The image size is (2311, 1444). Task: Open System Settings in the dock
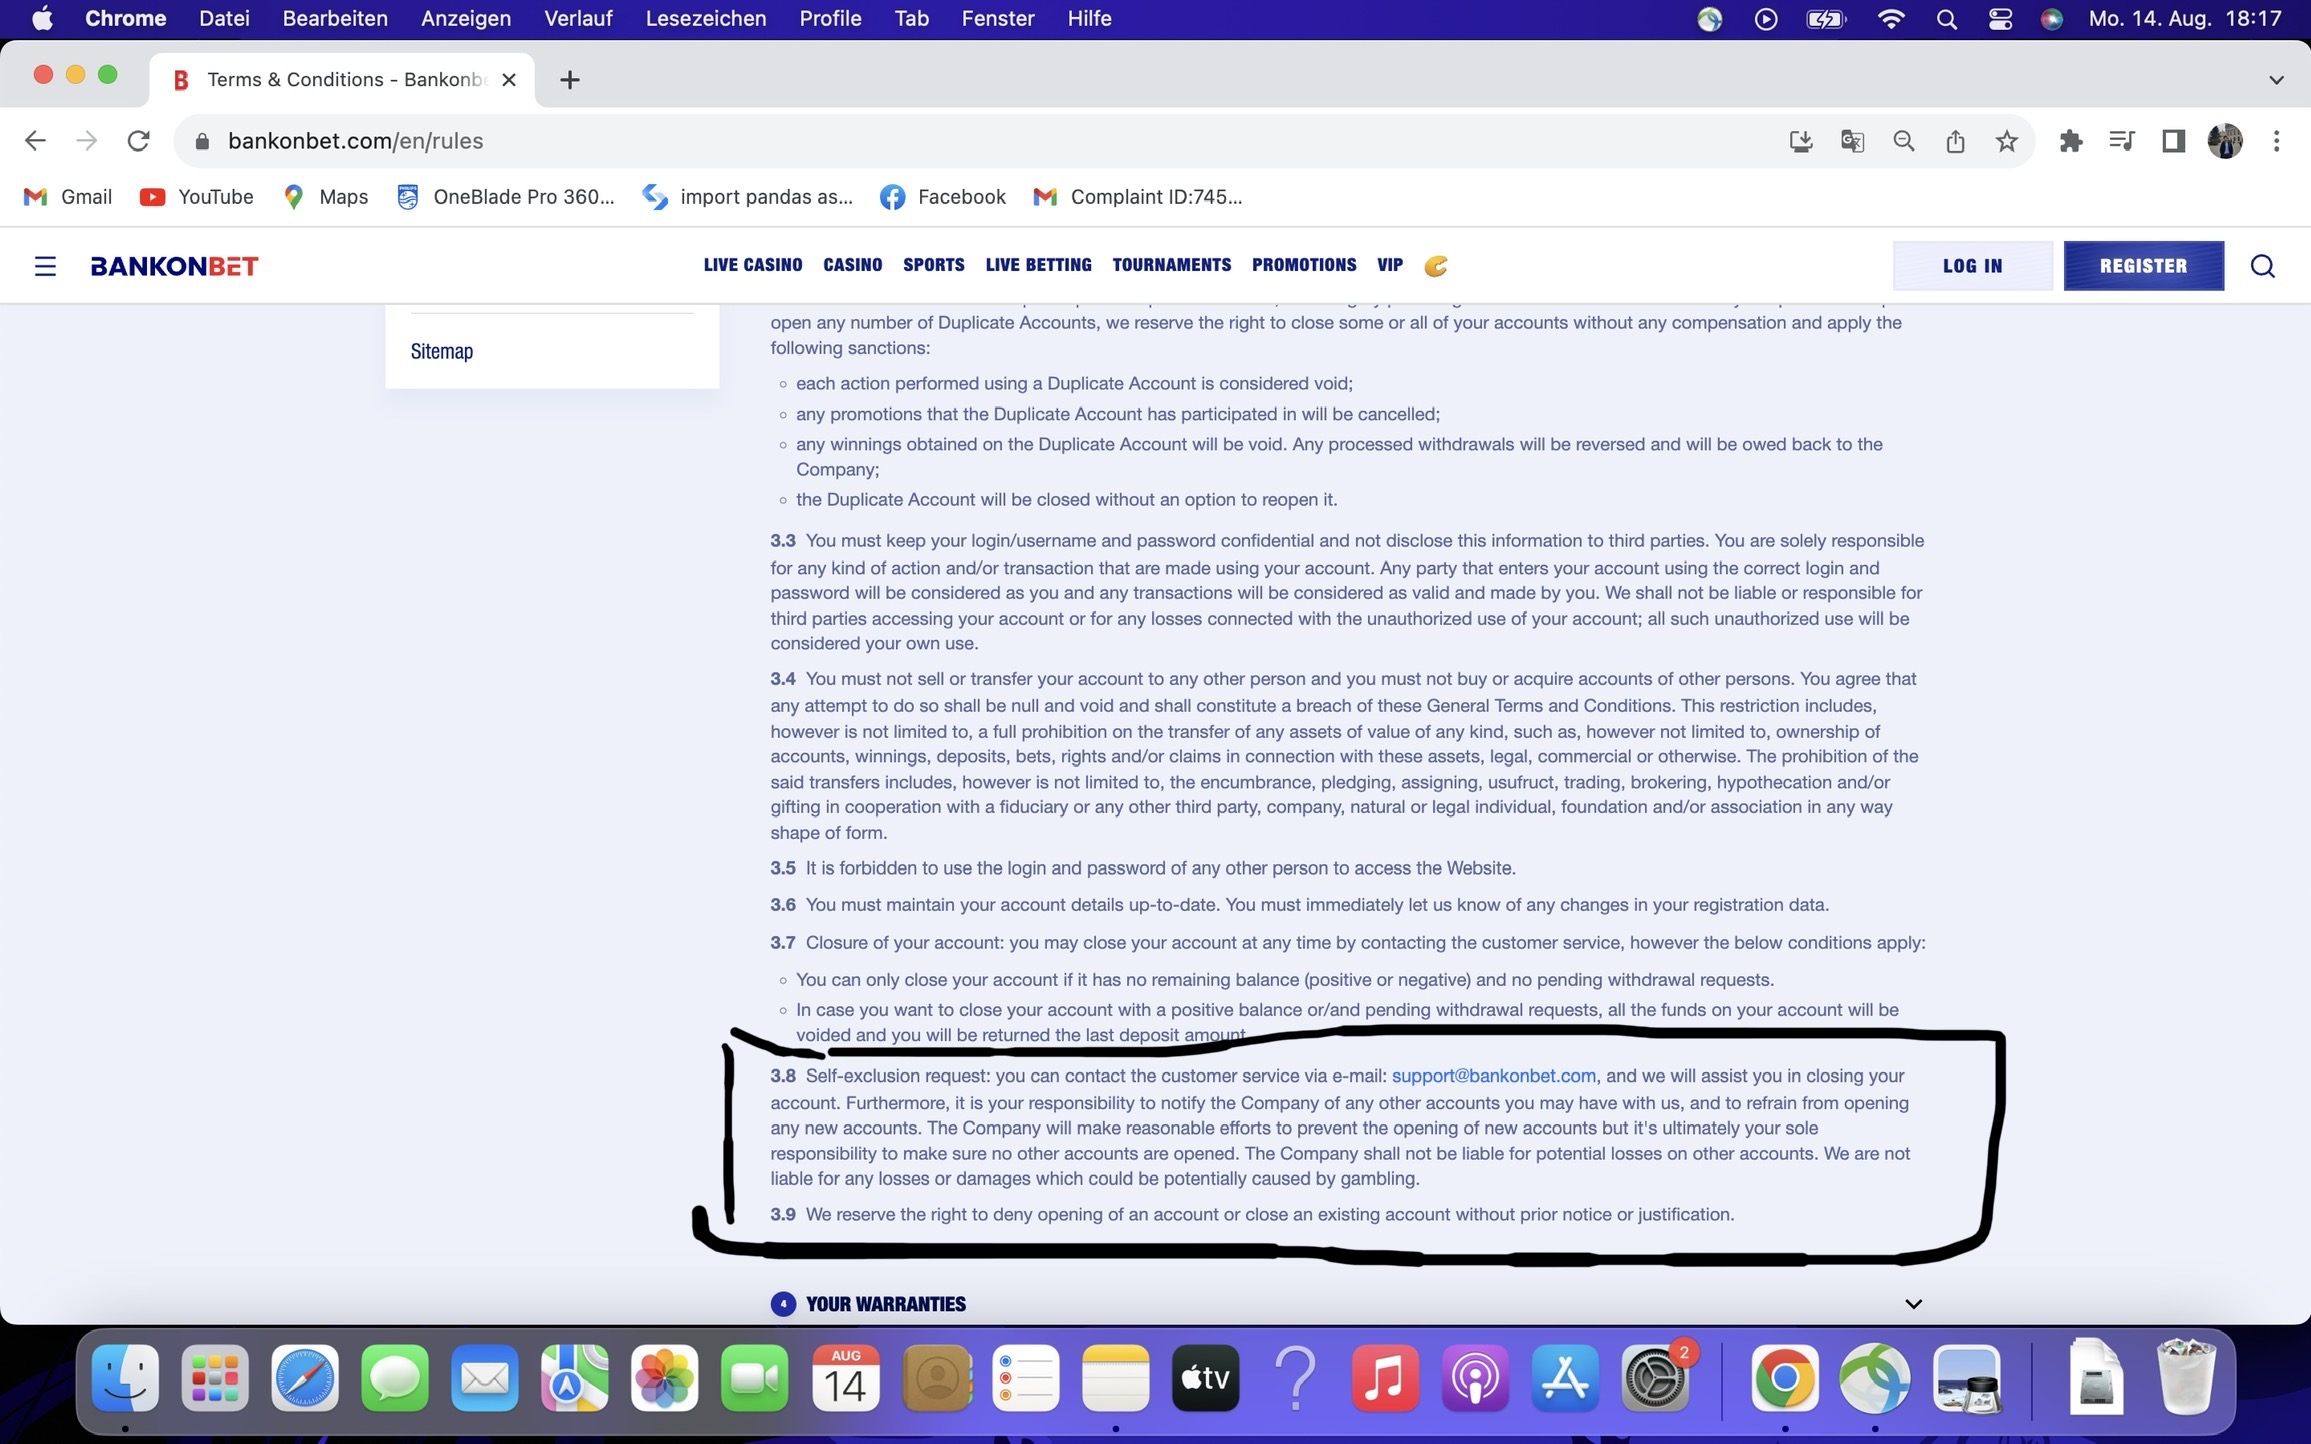tap(1655, 1378)
